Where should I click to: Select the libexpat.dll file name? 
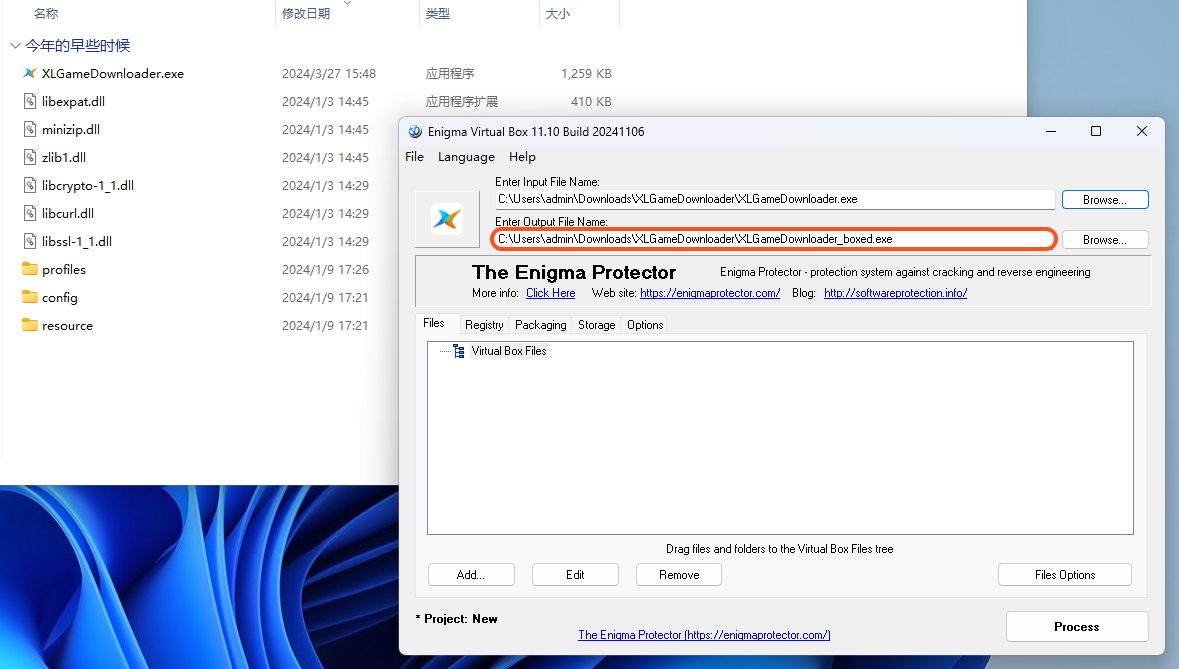pos(74,101)
